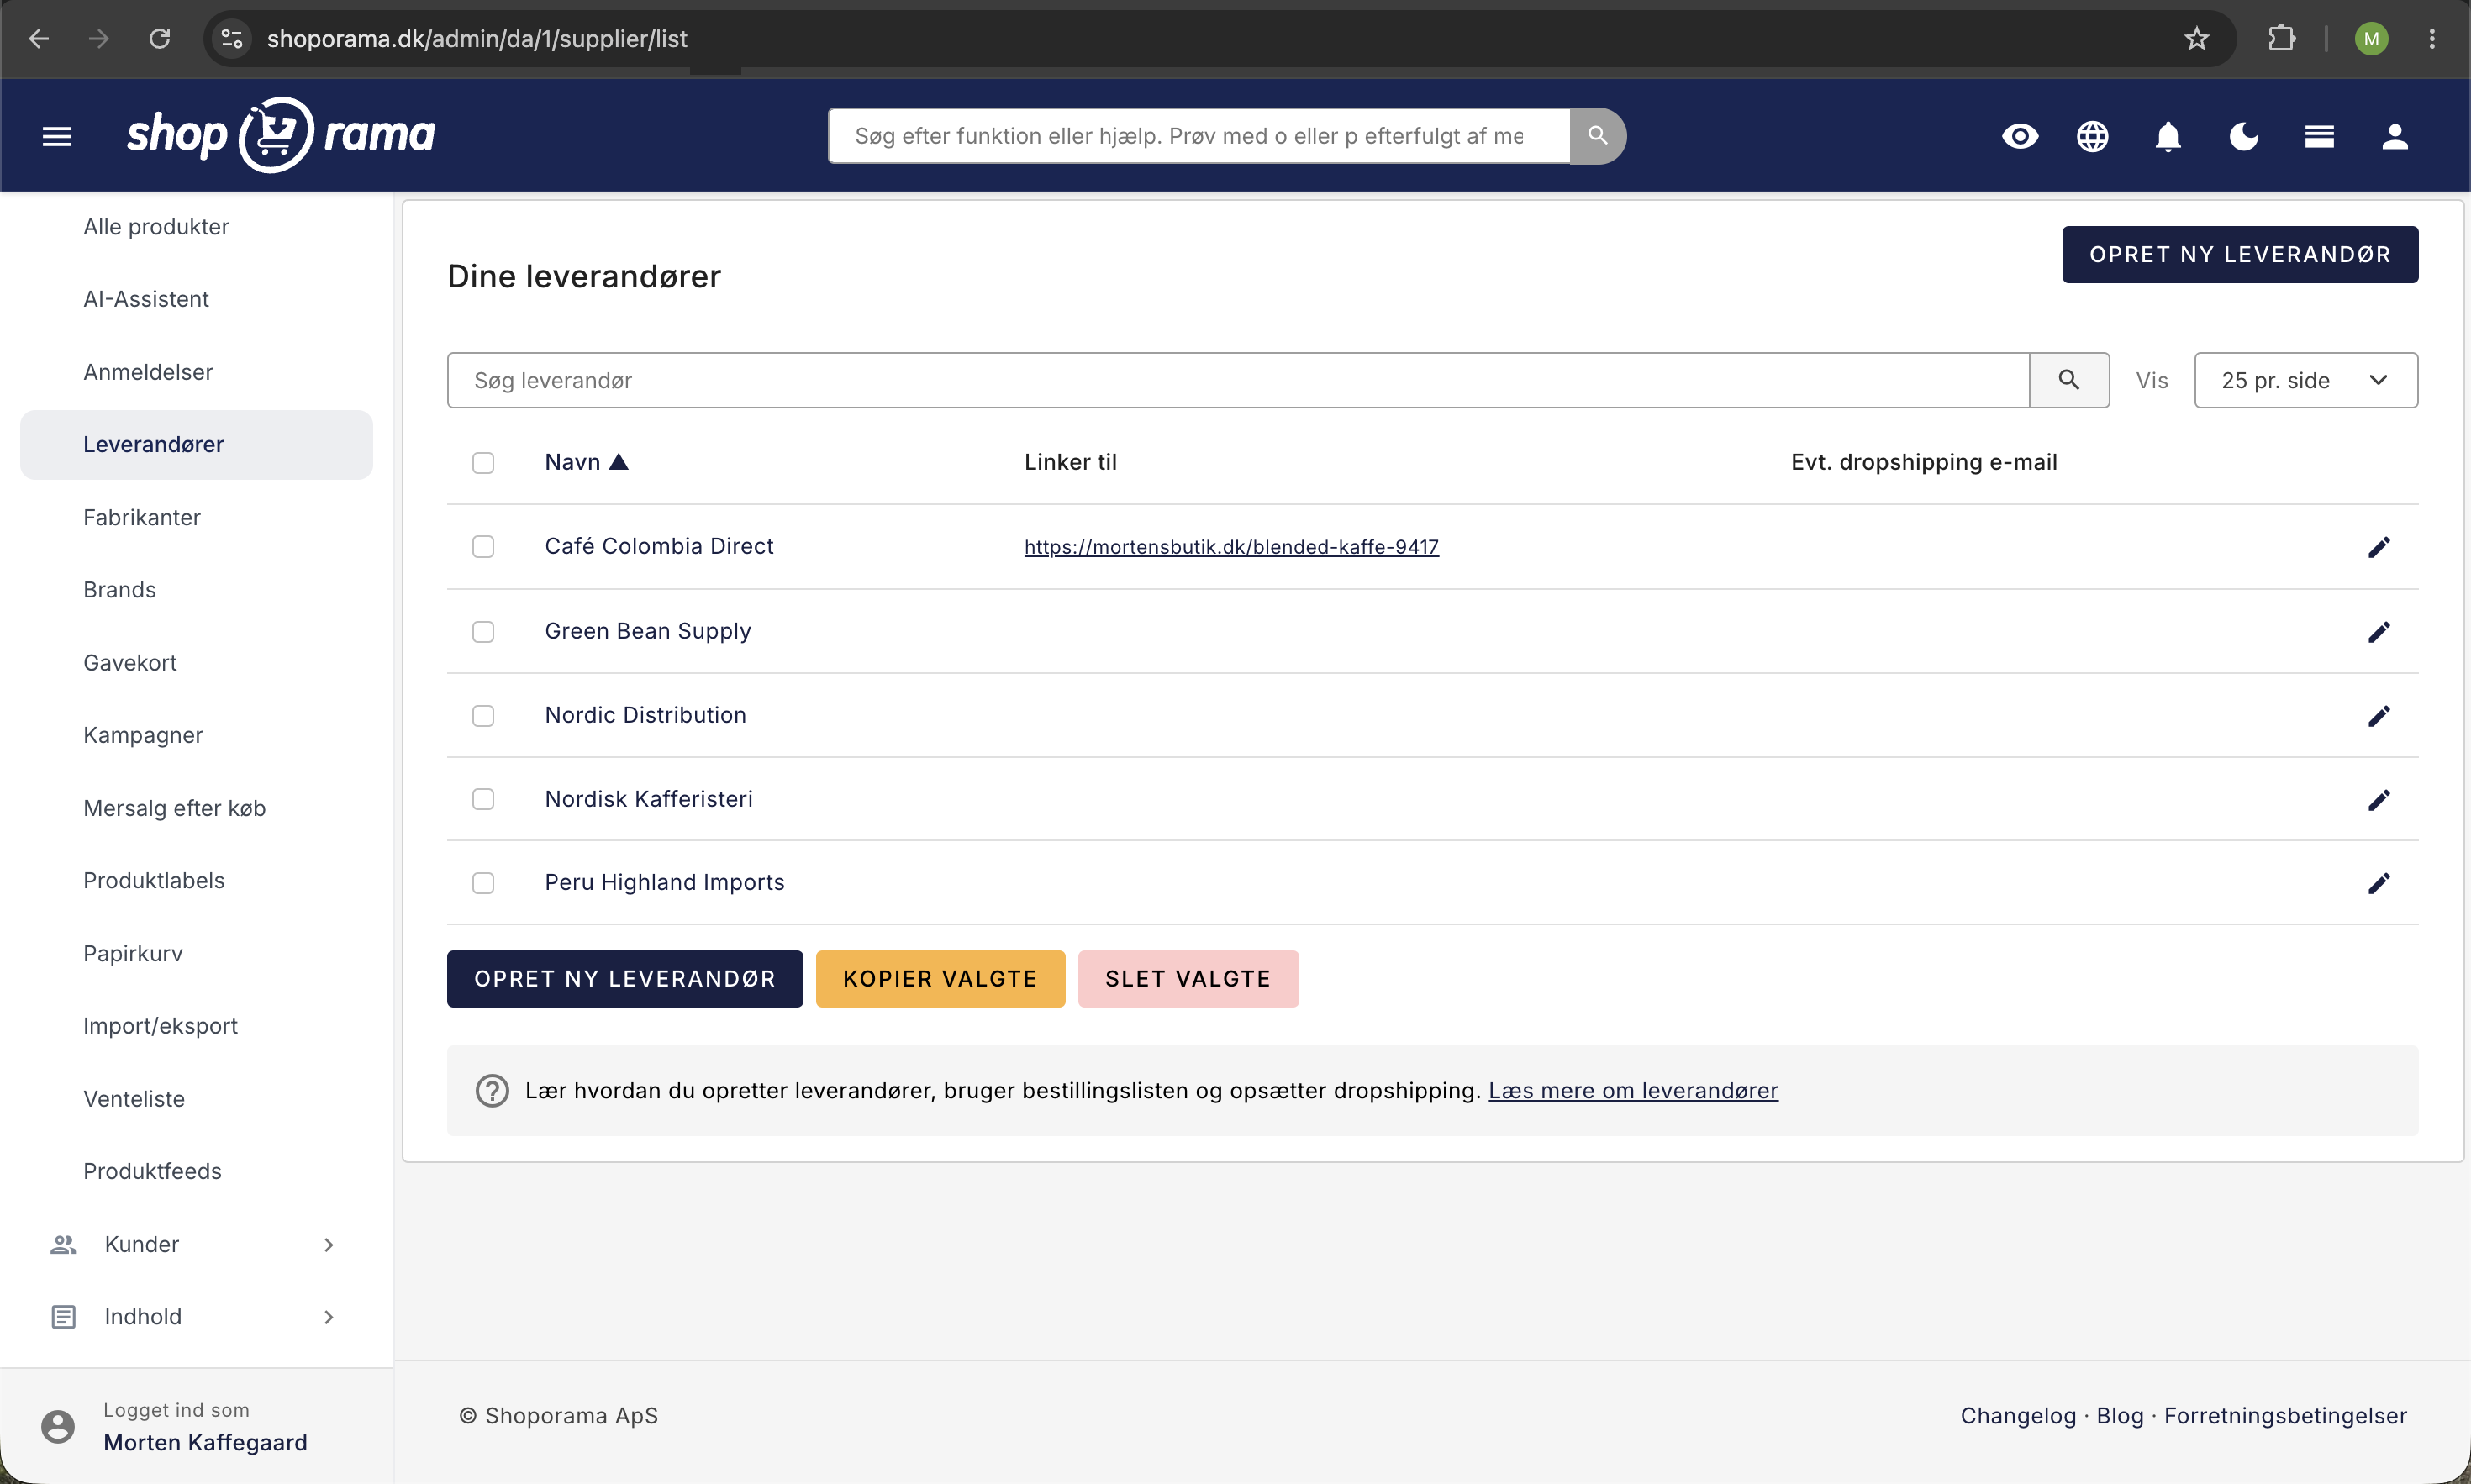2471x1484 pixels.
Task: Open Changelog footer link
Action: pos(2018,1416)
